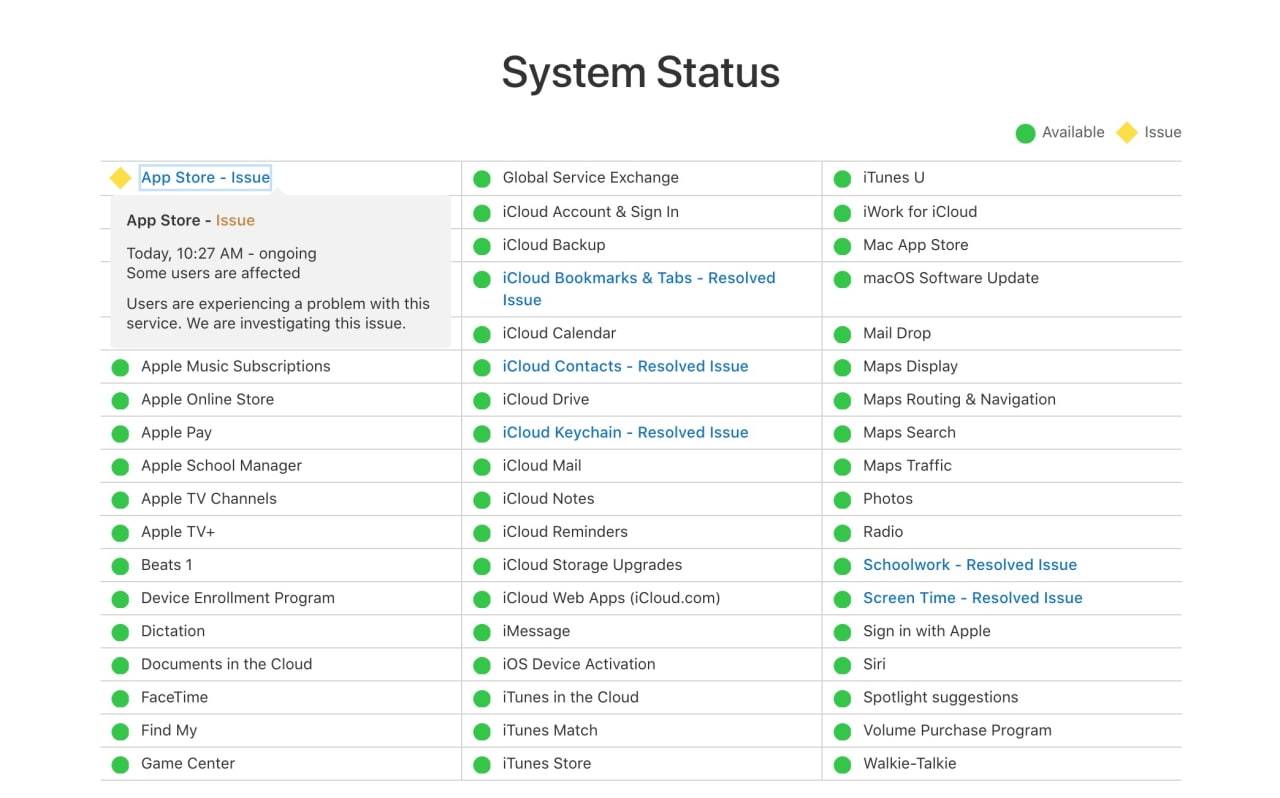The height and width of the screenshot is (798, 1280).
Task: Click the Volume Purchase Program entry
Action: (957, 730)
